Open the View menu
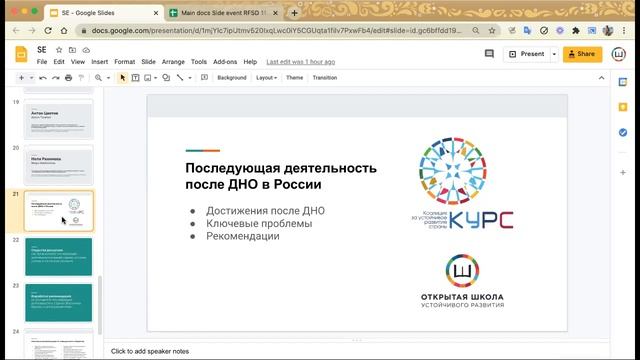Screen dimensions: 640x360 (78, 62)
